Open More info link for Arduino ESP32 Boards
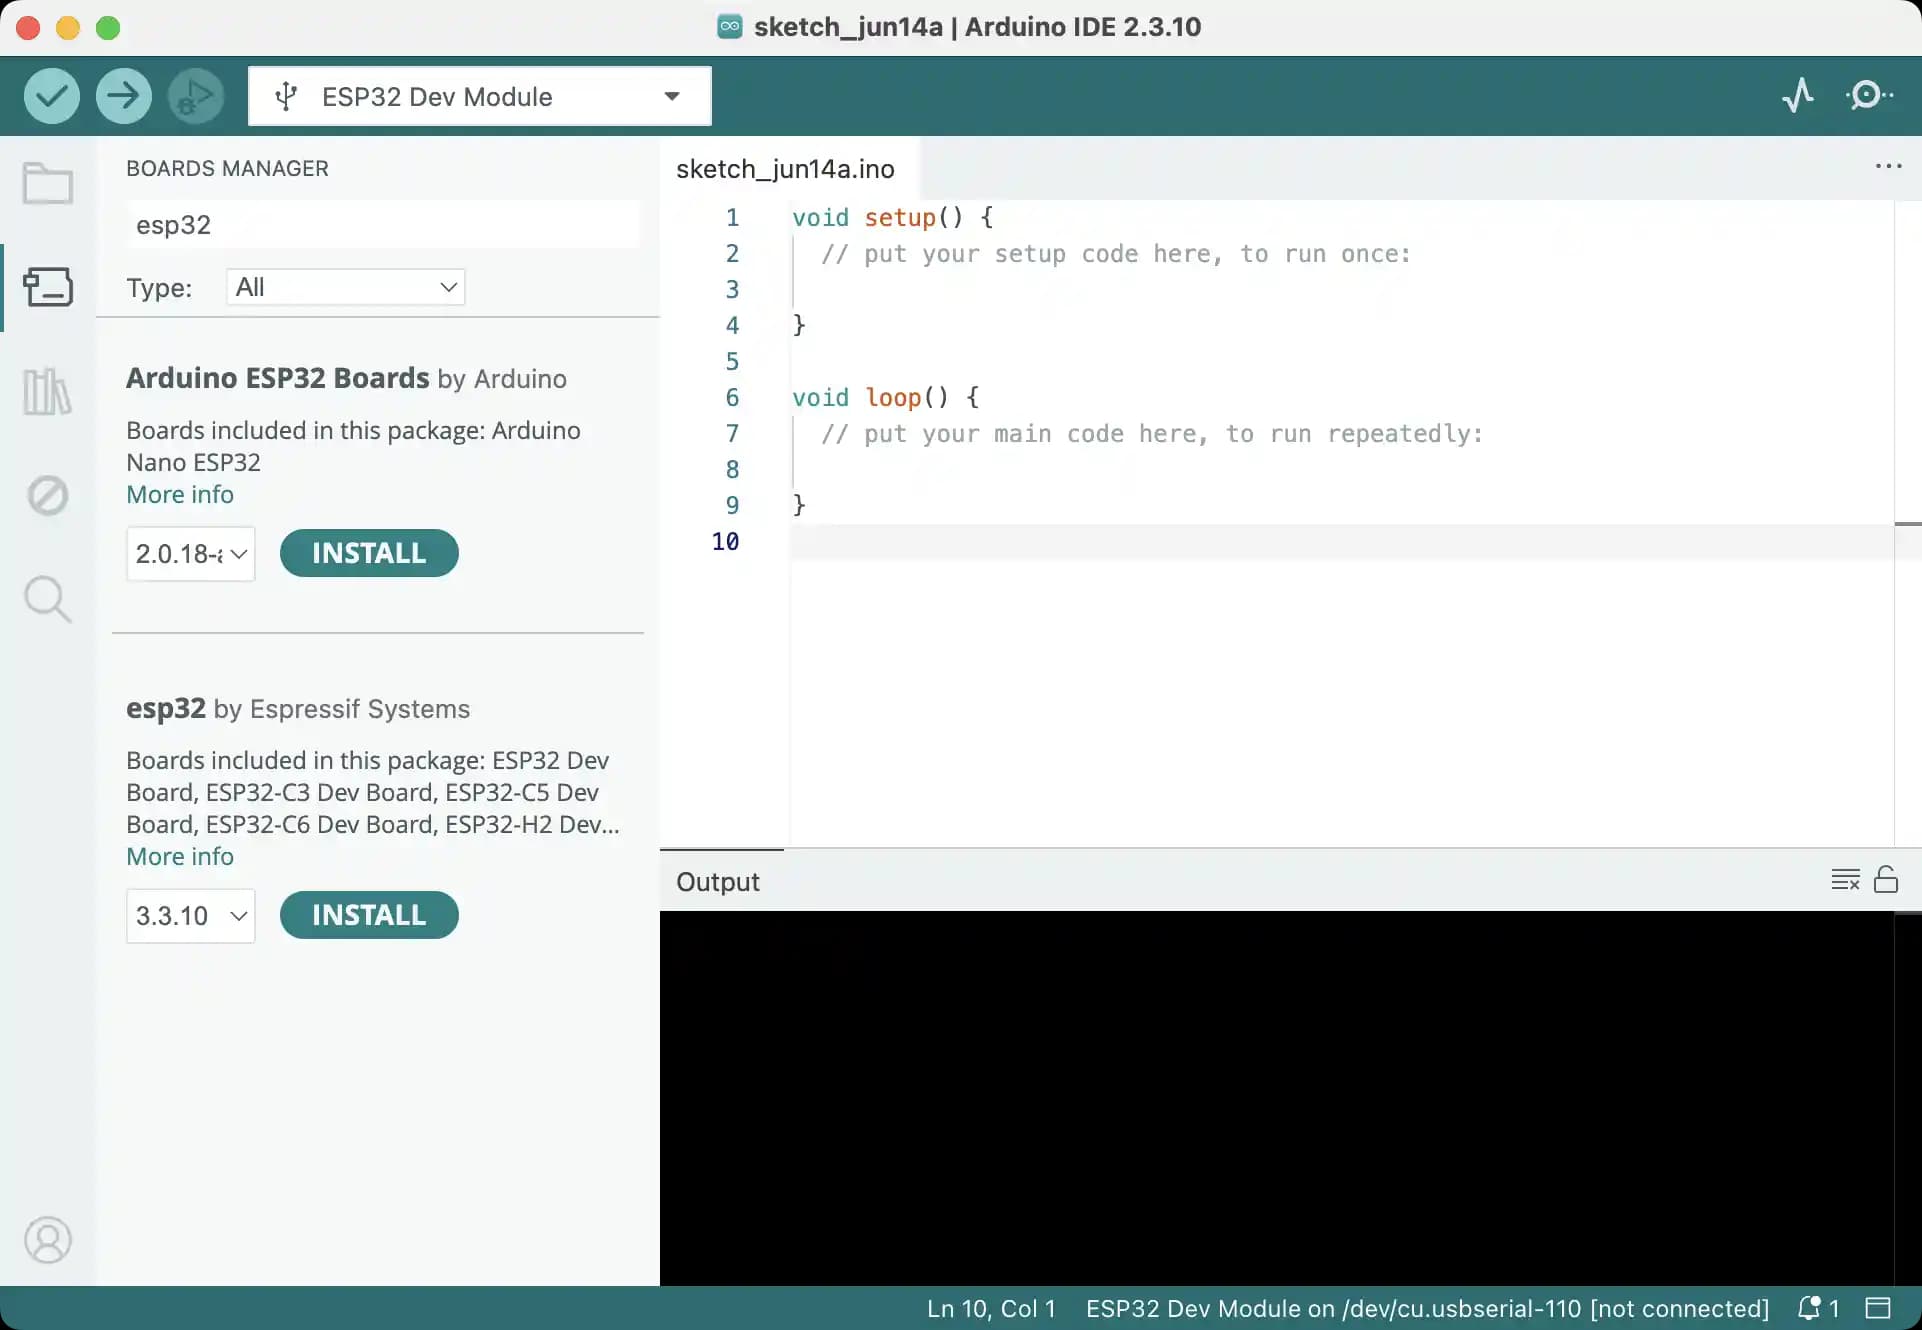 click(x=180, y=494)
